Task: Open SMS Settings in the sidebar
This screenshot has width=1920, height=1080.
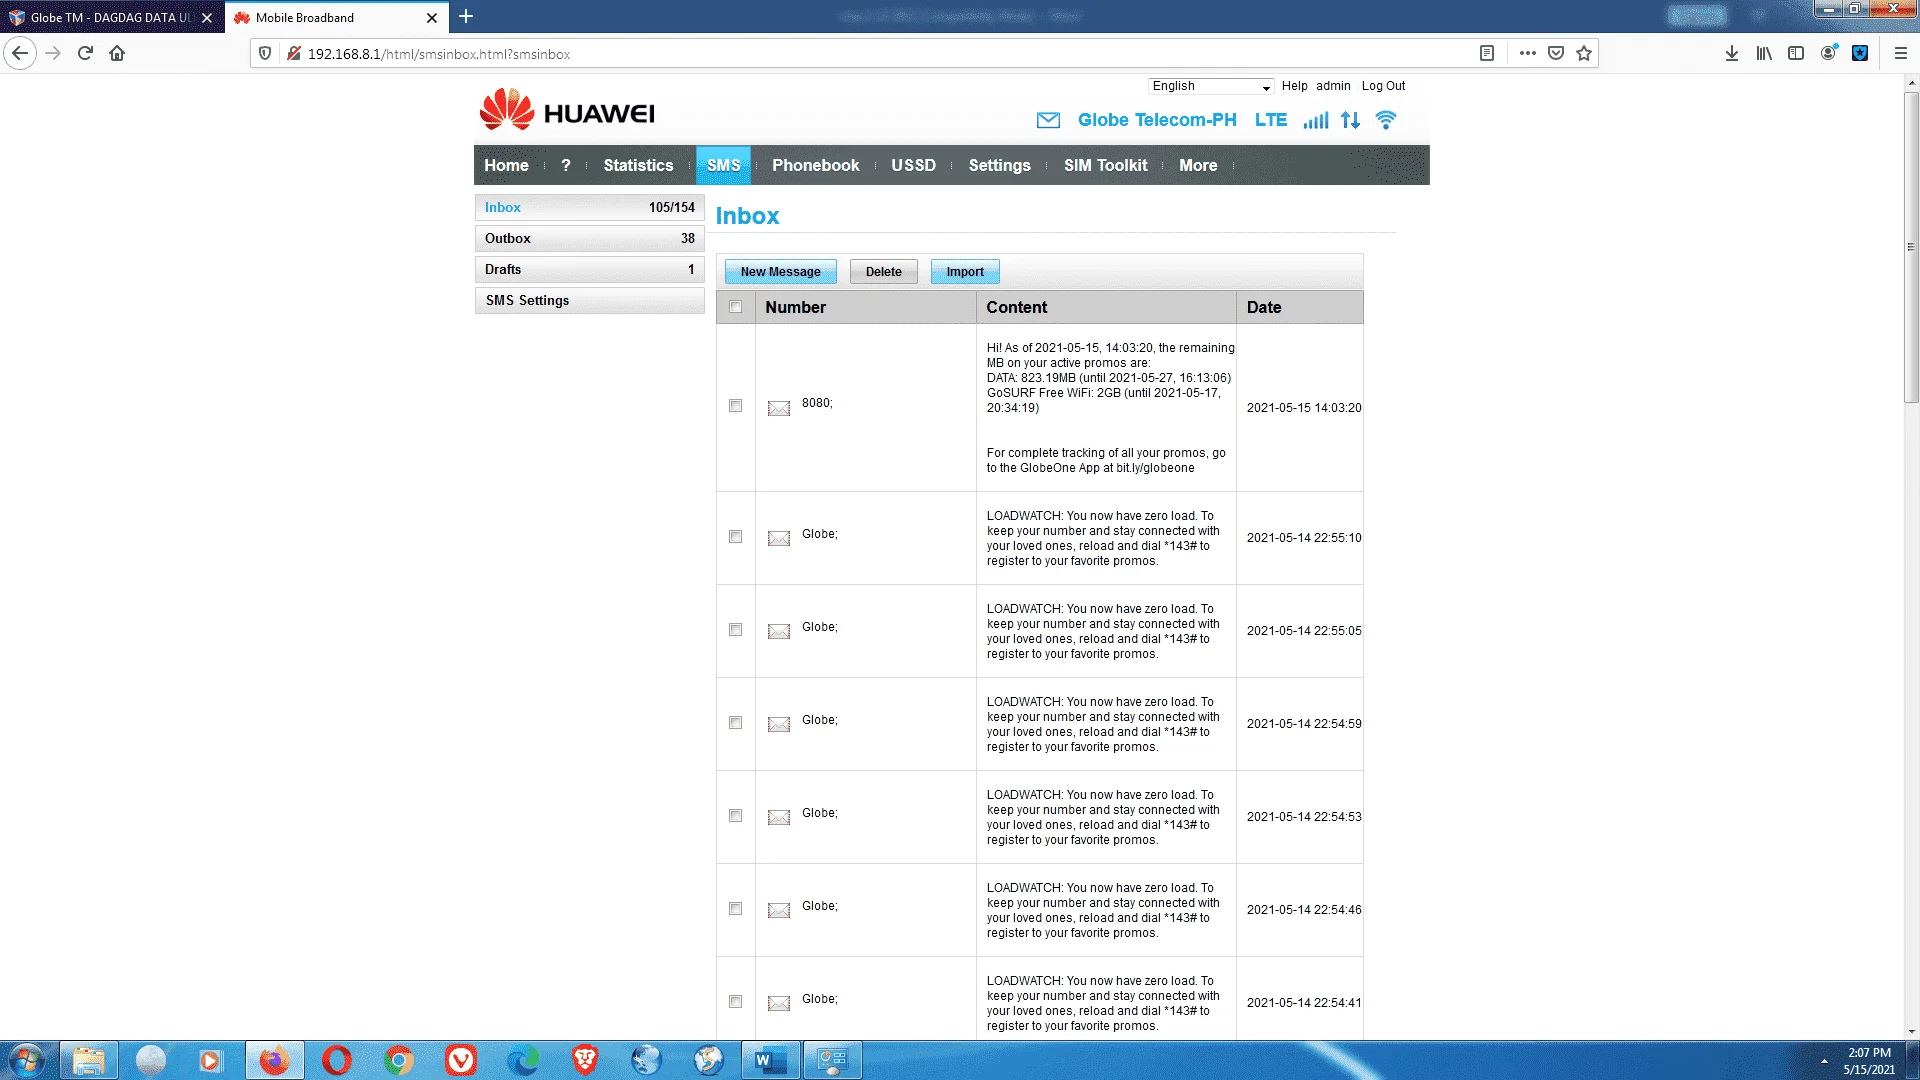Action: click(x=590, y=300)
